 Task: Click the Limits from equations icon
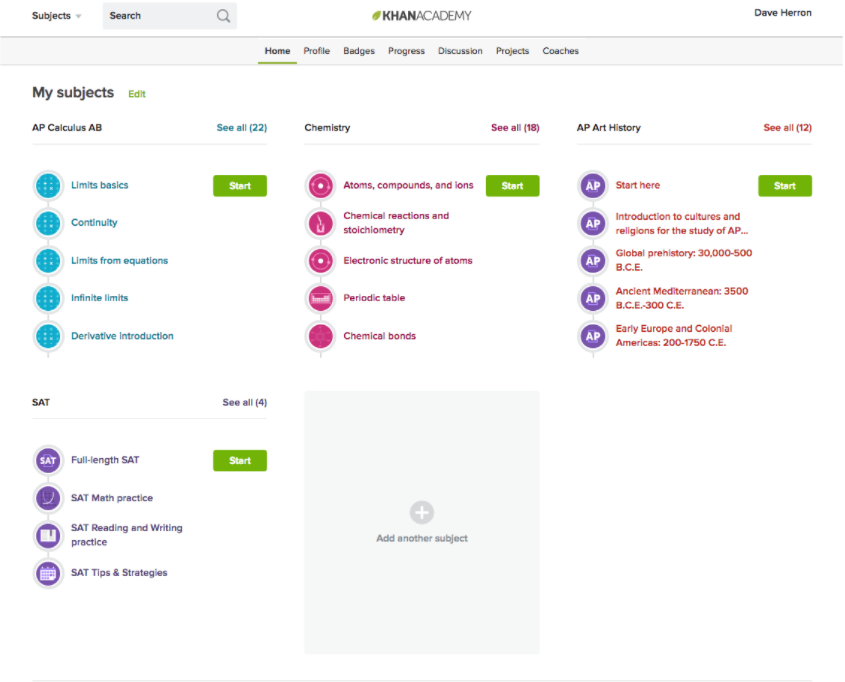(48, 261)
